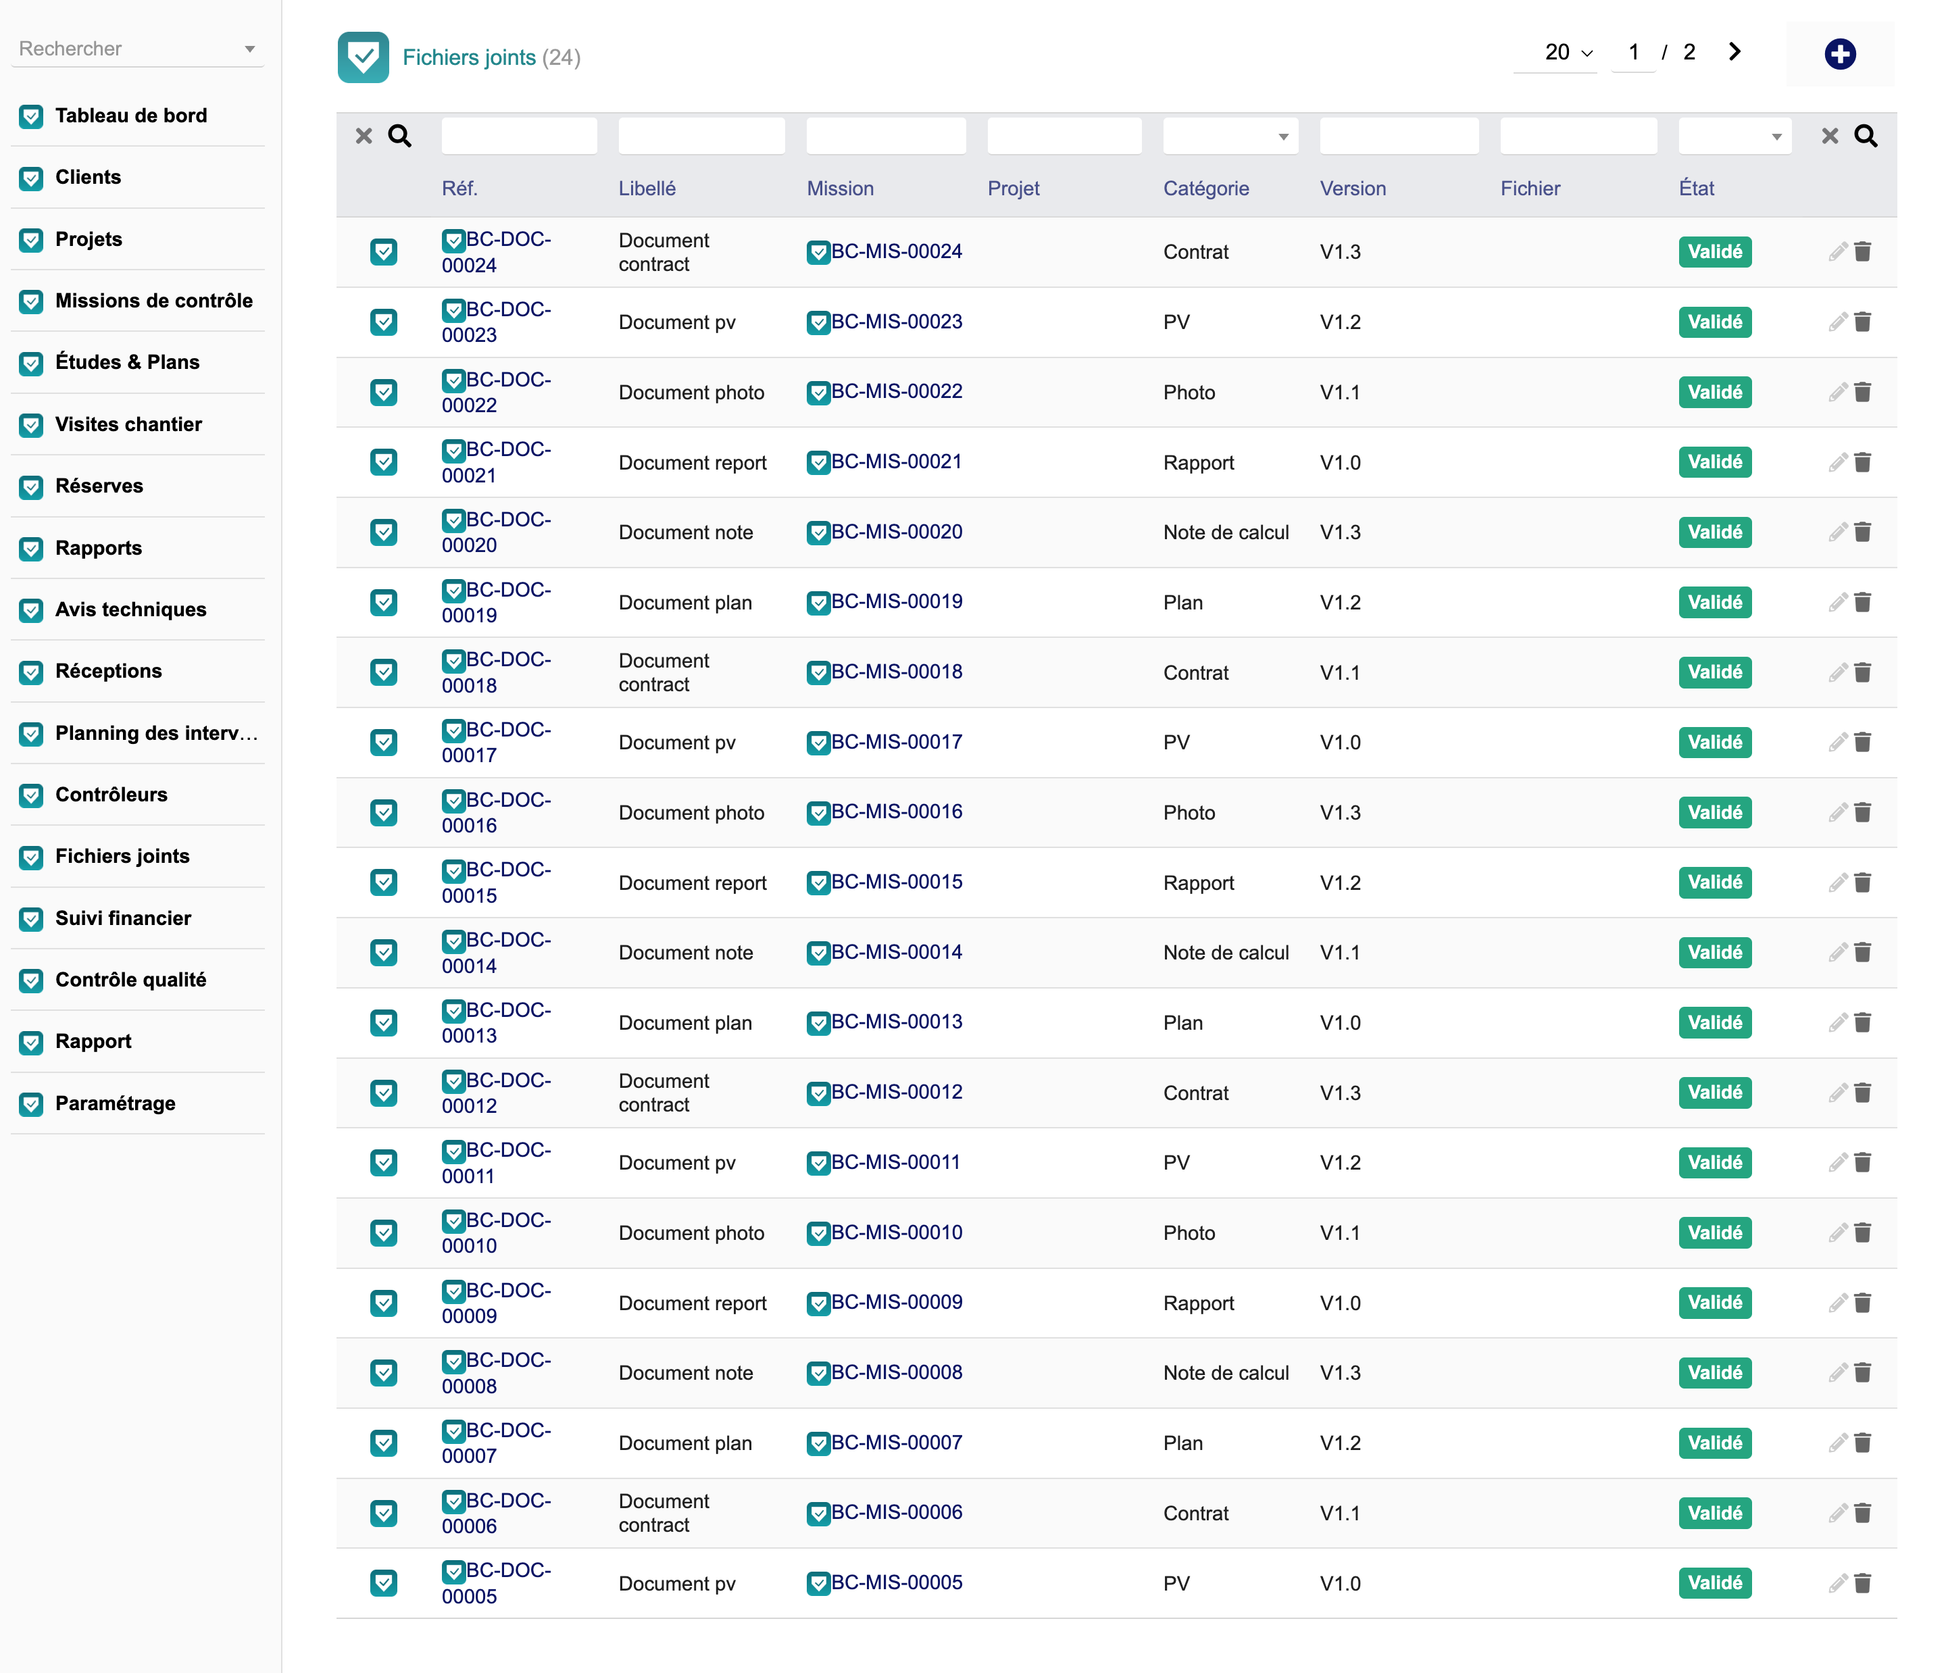Screen dimensions: 1946x1673
Task: Open document link BC-DOC-00016
Action: pyautogui.click(x=497, y=812)
